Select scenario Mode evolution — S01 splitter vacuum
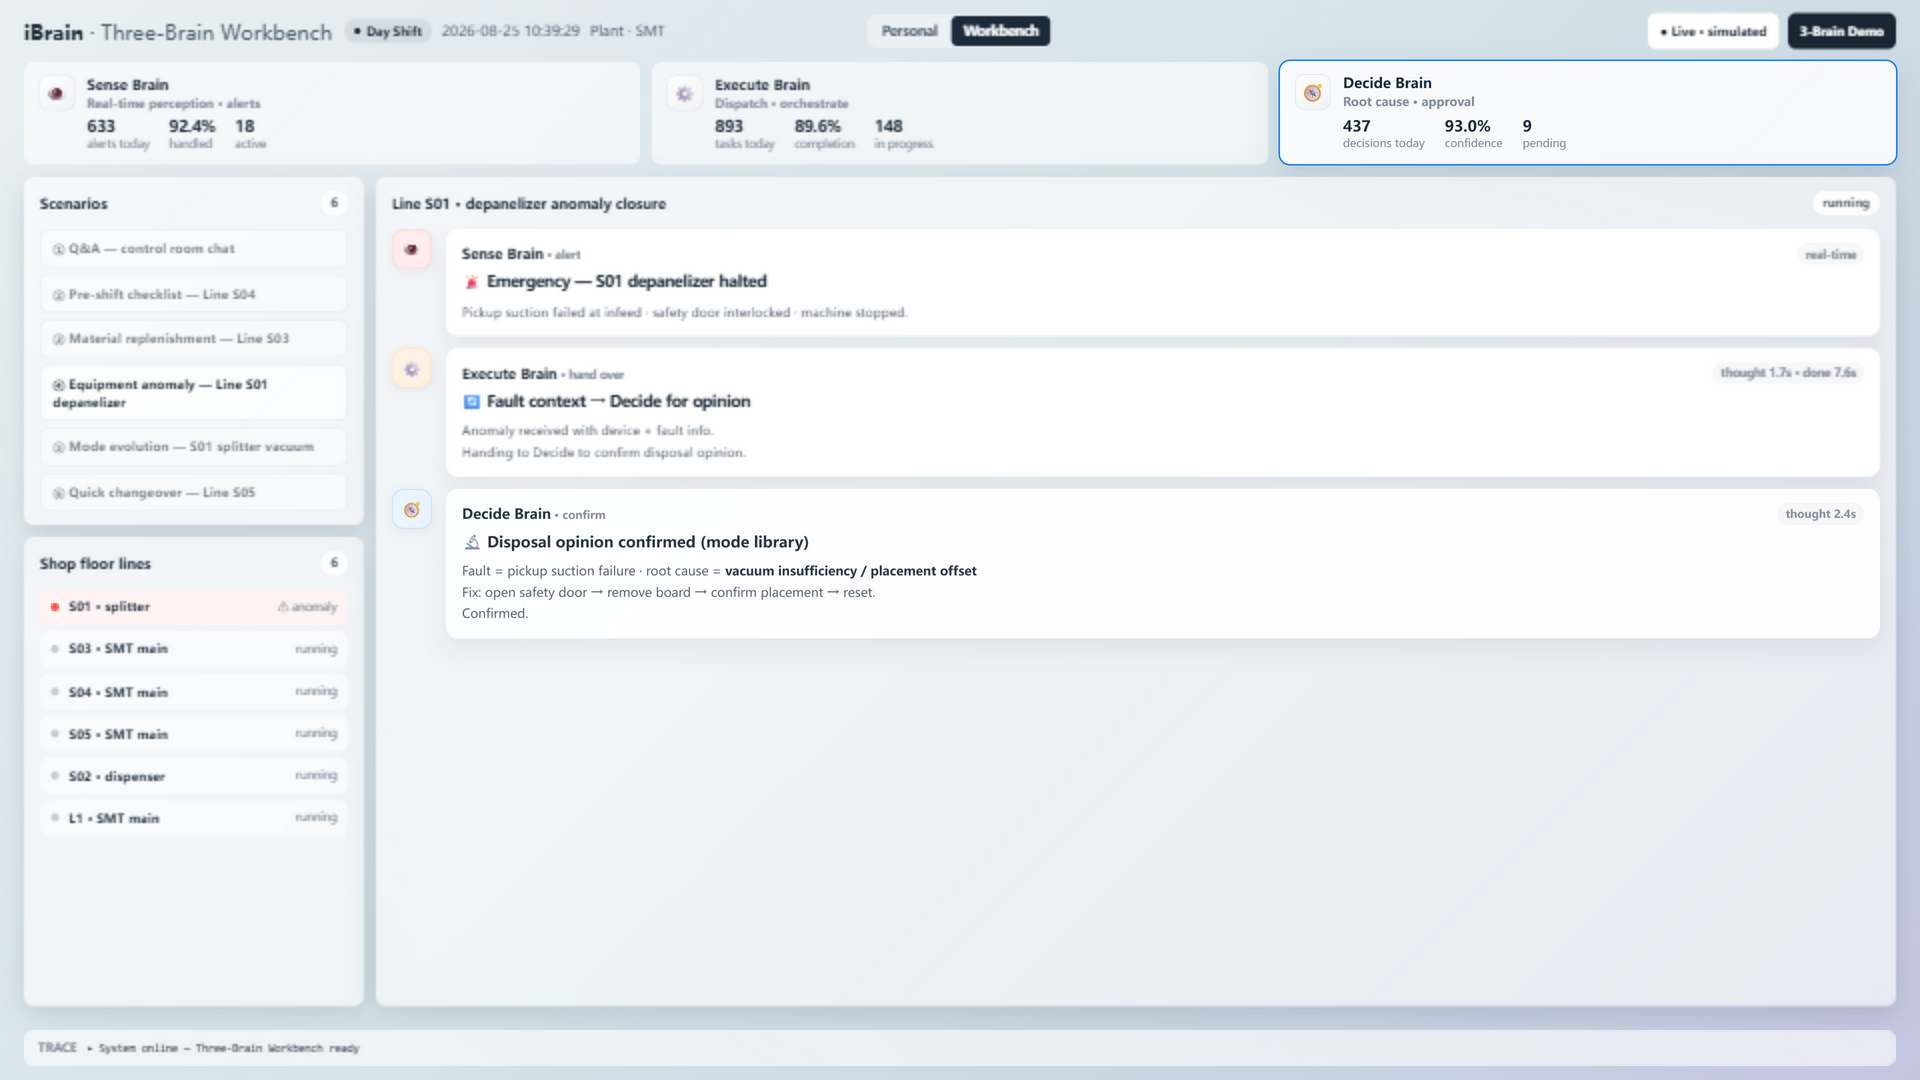 click(x=193, y=446)
